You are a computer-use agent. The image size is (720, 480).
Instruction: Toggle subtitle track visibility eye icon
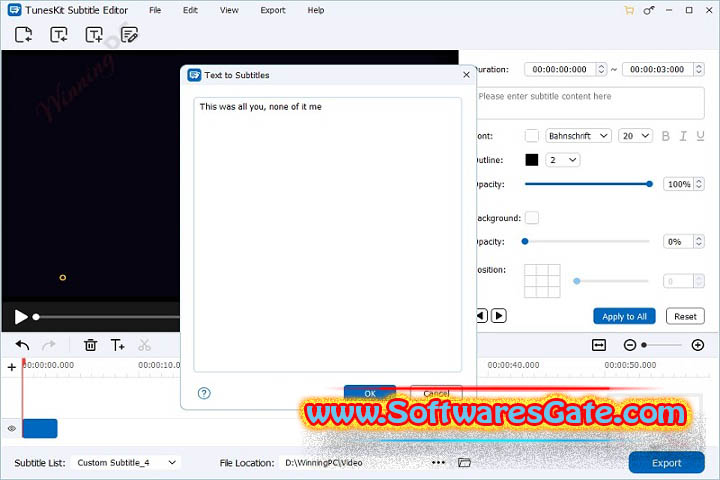pyautogui.click(x=12, y=429)
